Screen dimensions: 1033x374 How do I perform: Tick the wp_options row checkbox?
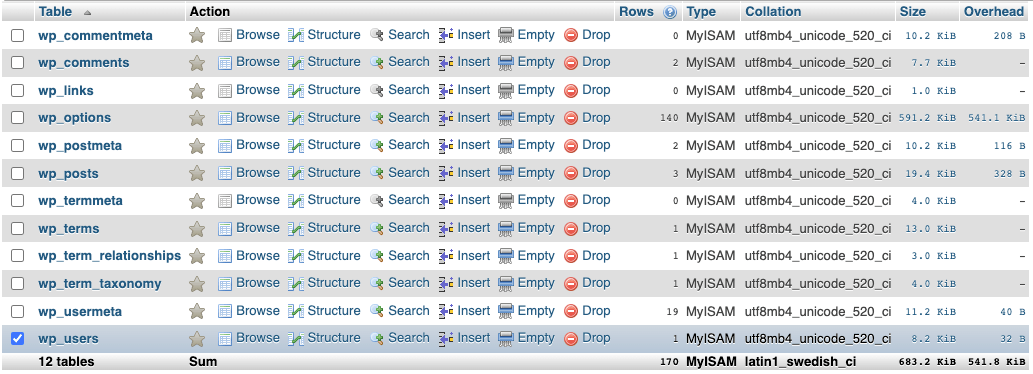[18, 118]
